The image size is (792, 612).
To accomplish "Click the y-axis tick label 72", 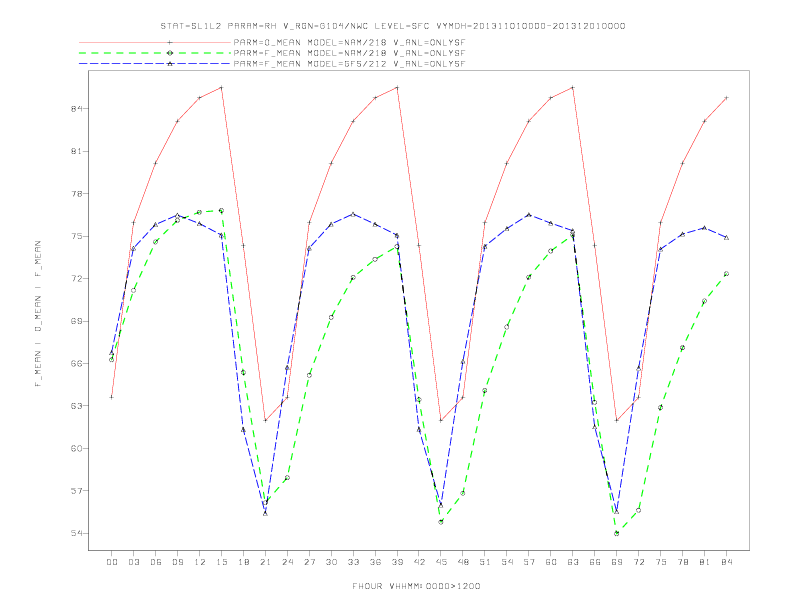I will click(77, 278).
